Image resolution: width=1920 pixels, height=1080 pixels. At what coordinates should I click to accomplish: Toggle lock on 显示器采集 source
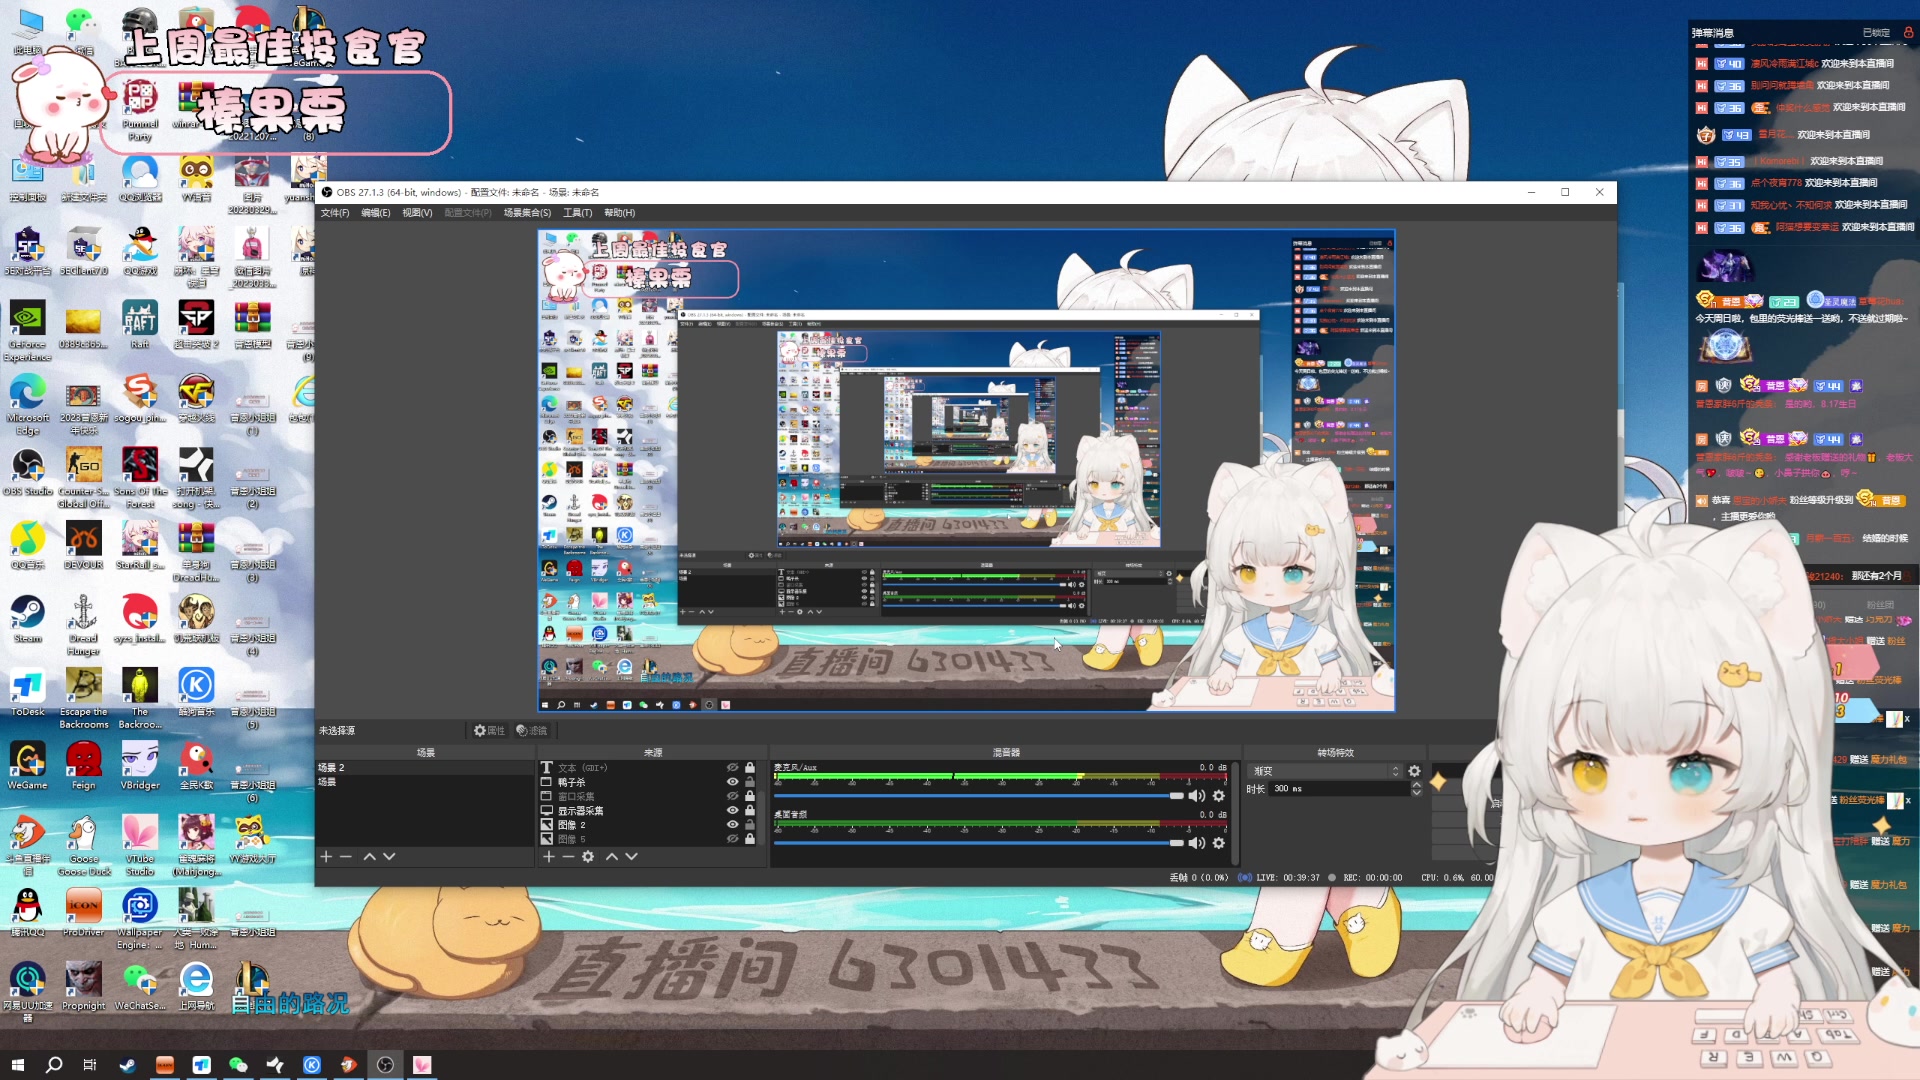(750, 810)
